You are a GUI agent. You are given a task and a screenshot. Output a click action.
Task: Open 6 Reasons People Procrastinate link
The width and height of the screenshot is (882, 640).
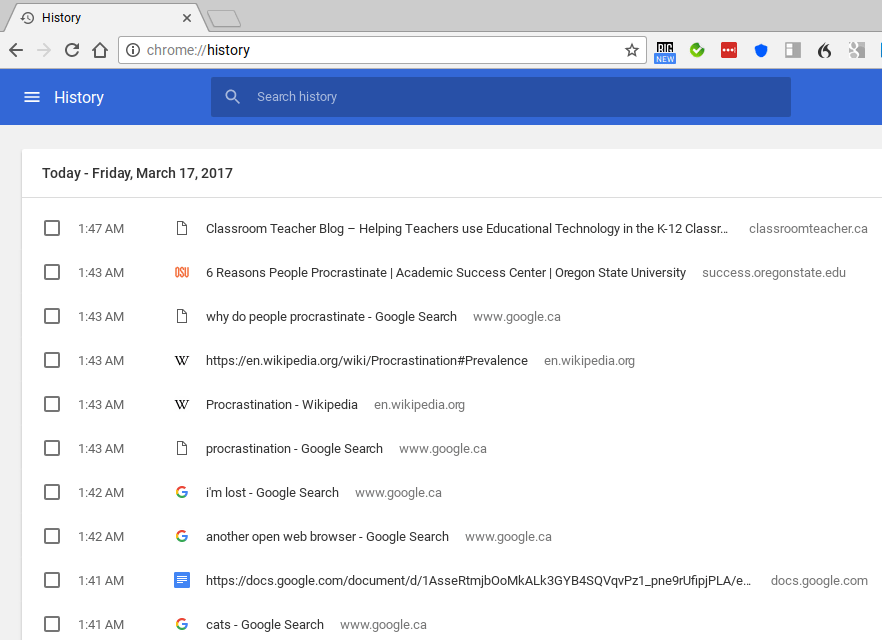tap(445, 273)
